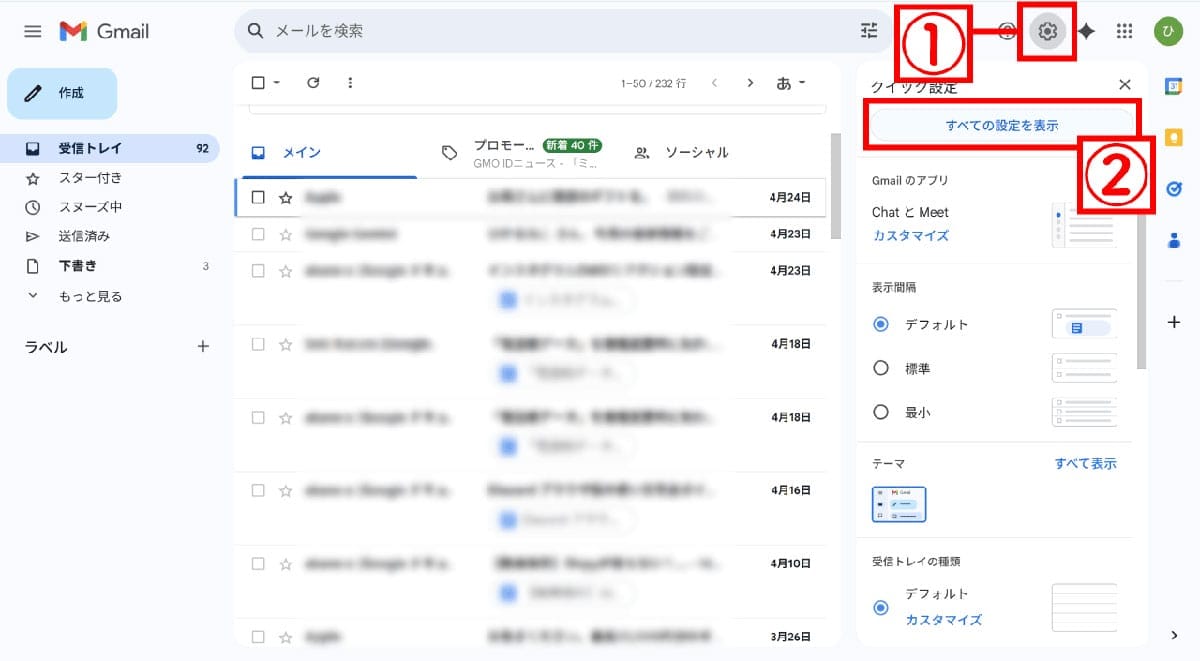
Task: Click the 作成 compose button
Action: click(x=62, y=93)
